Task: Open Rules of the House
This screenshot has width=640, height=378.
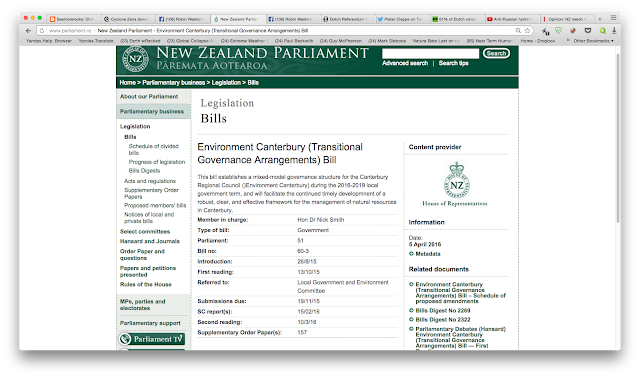Action: pos(146,285)
